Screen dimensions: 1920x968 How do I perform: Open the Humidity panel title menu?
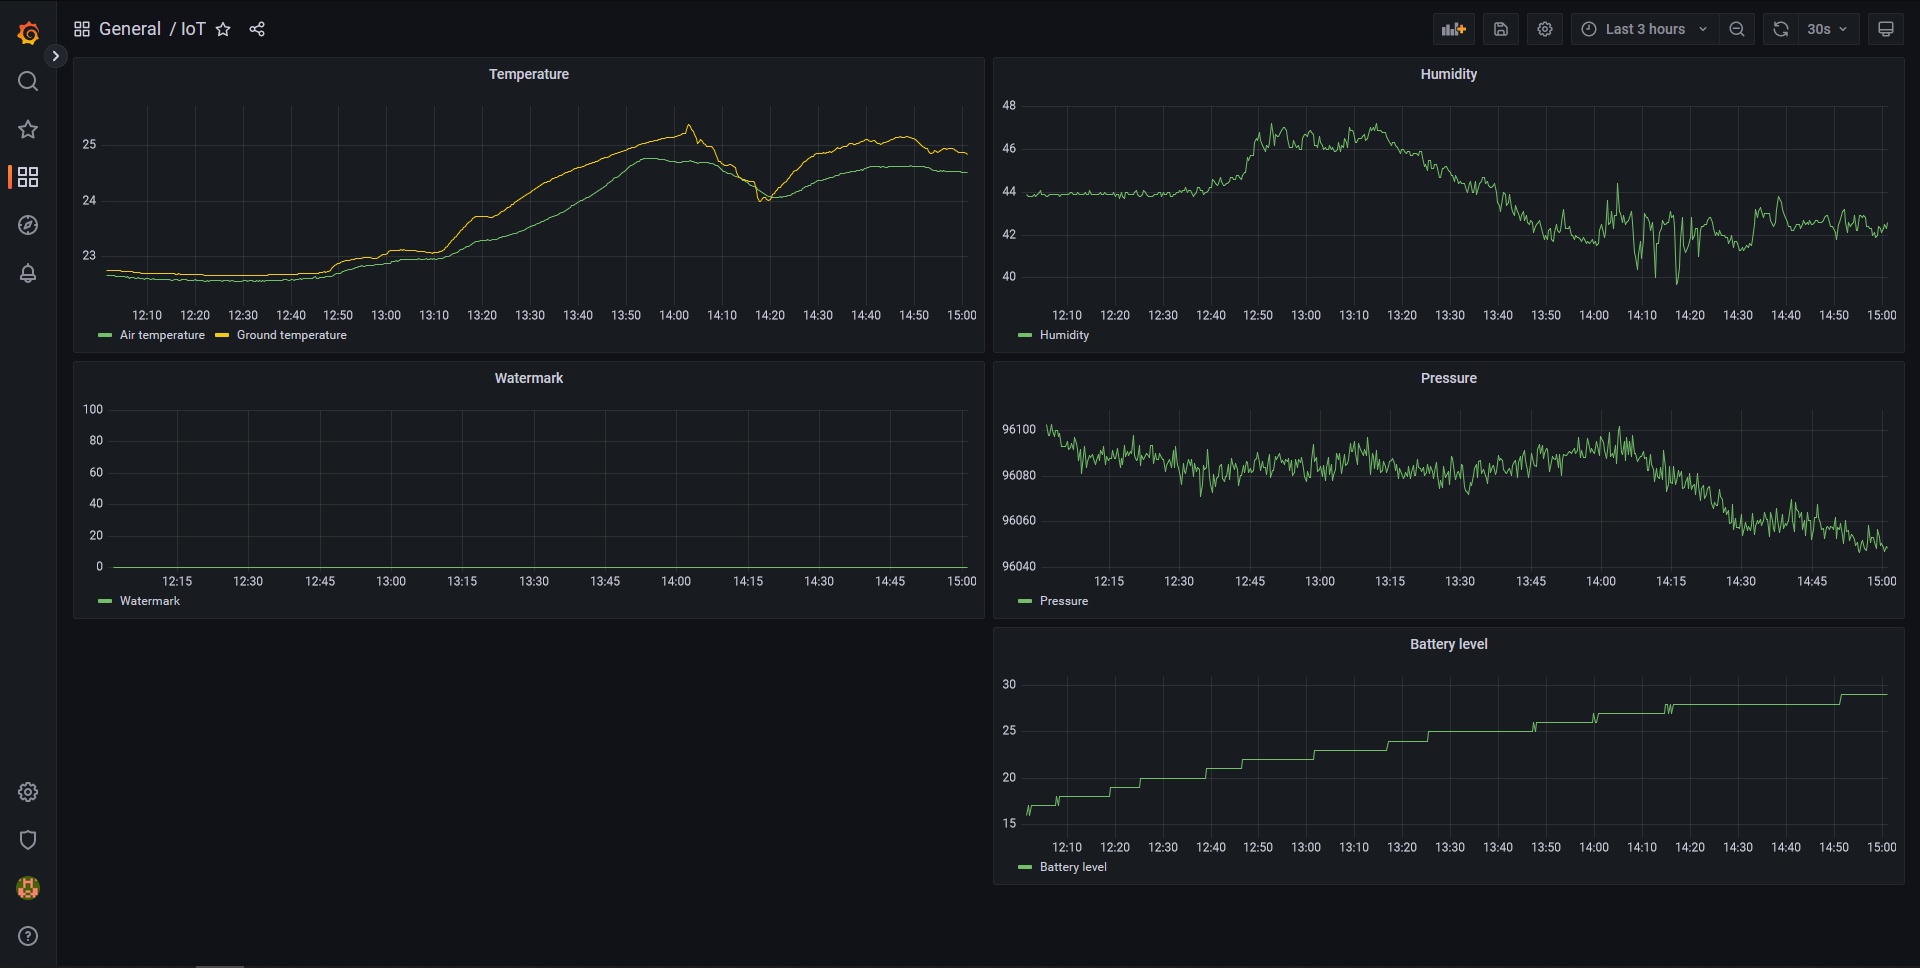point(1448,74)
